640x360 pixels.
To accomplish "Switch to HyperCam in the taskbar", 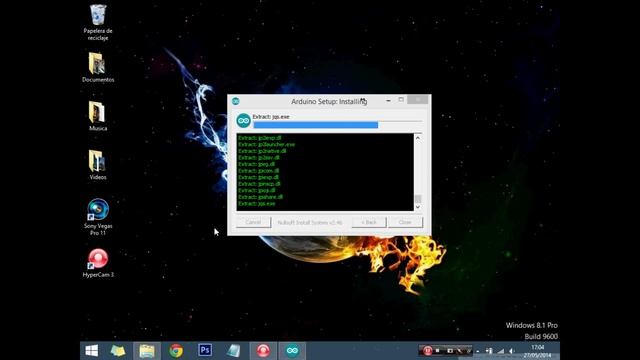I will pyautogui.click(x=263, y=351).
